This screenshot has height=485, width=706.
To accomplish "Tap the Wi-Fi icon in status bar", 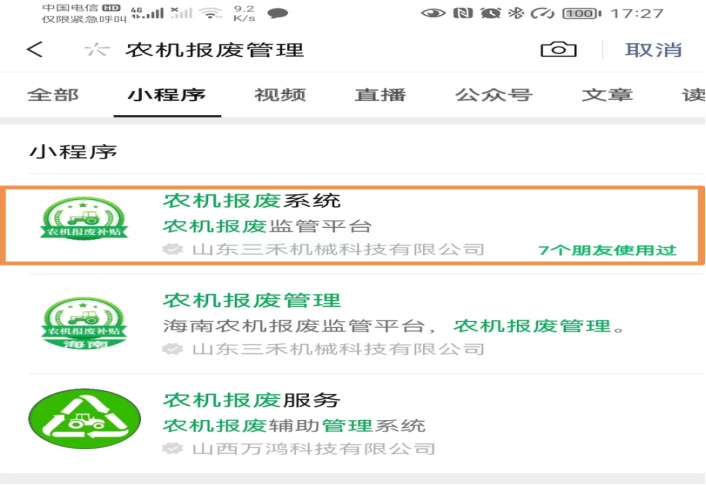I will [211, 14].
